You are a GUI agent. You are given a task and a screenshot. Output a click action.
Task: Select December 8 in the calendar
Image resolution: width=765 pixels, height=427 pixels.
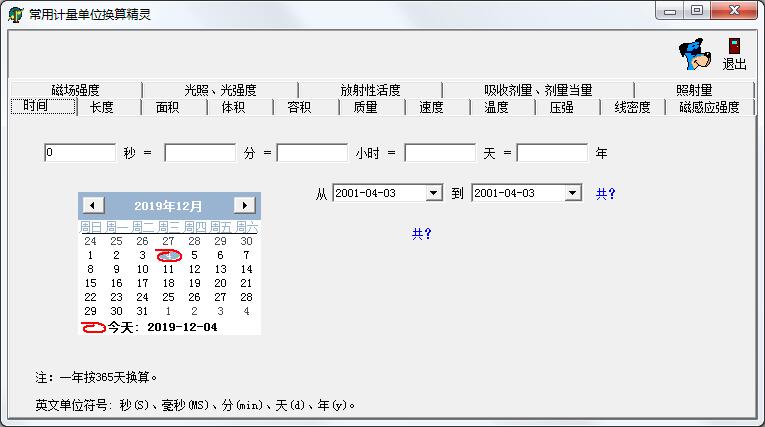point(90,269)
